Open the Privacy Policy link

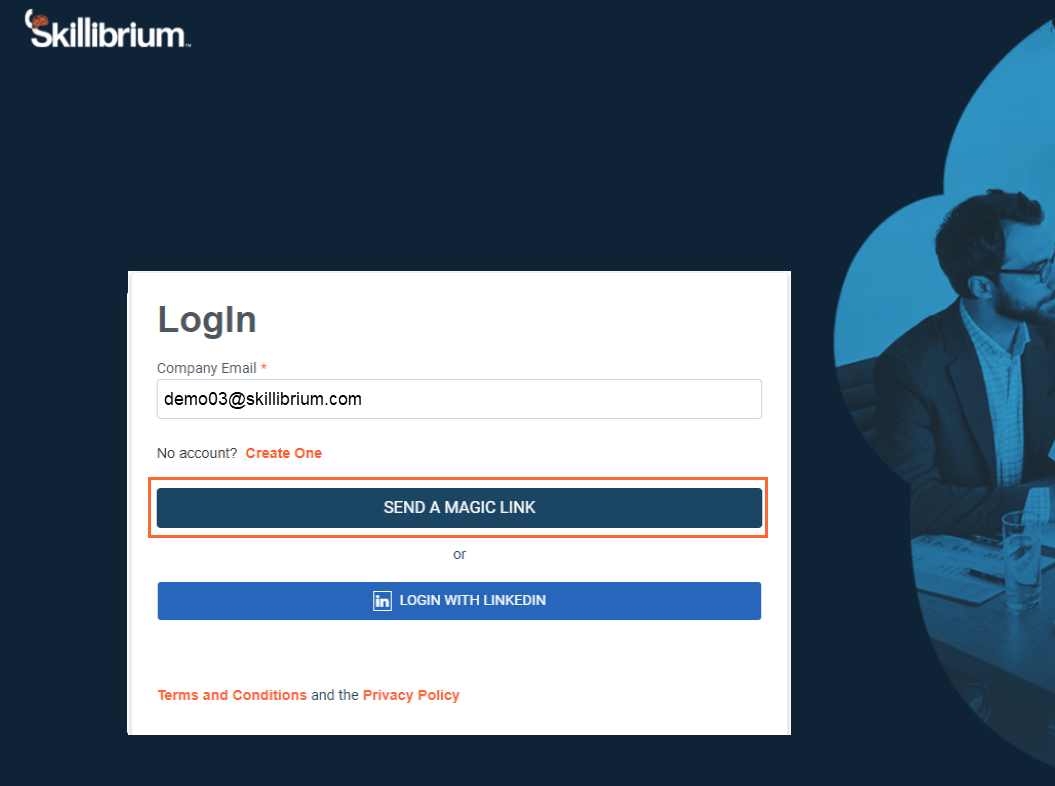click(411, 695)
